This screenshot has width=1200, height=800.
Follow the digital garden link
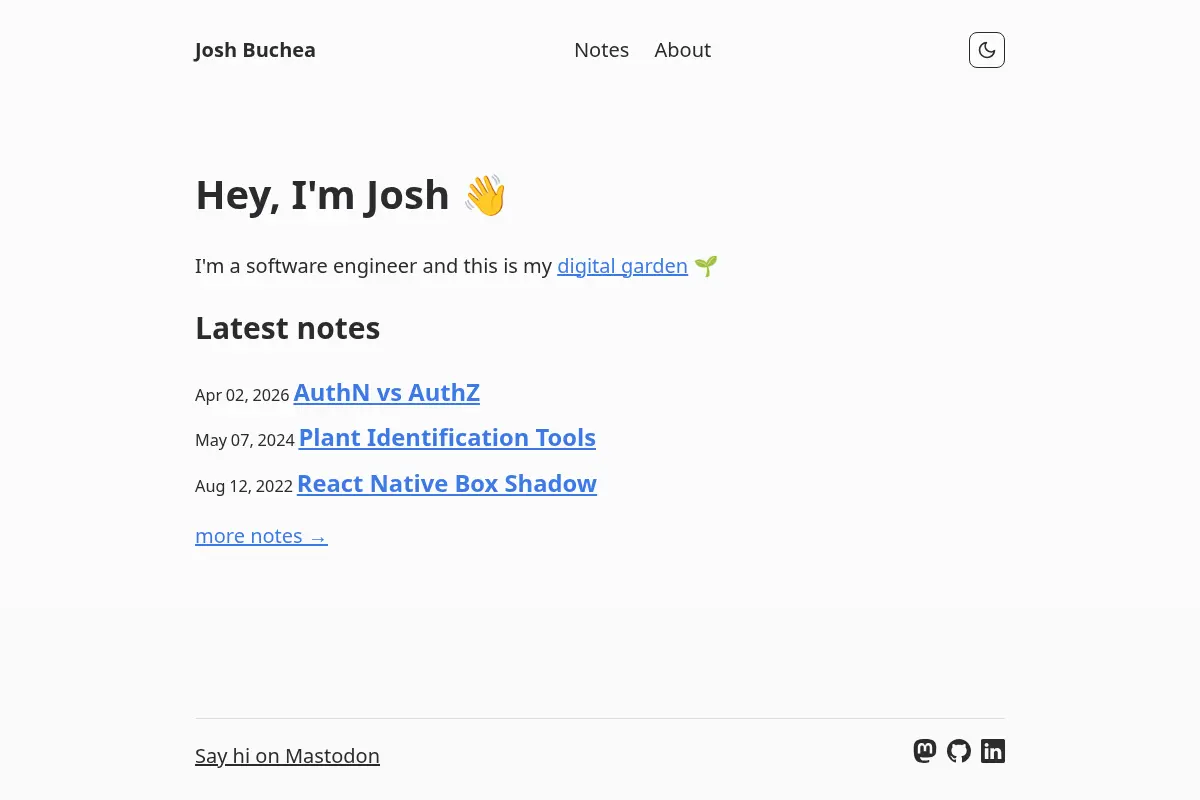(x=622, y=266)
